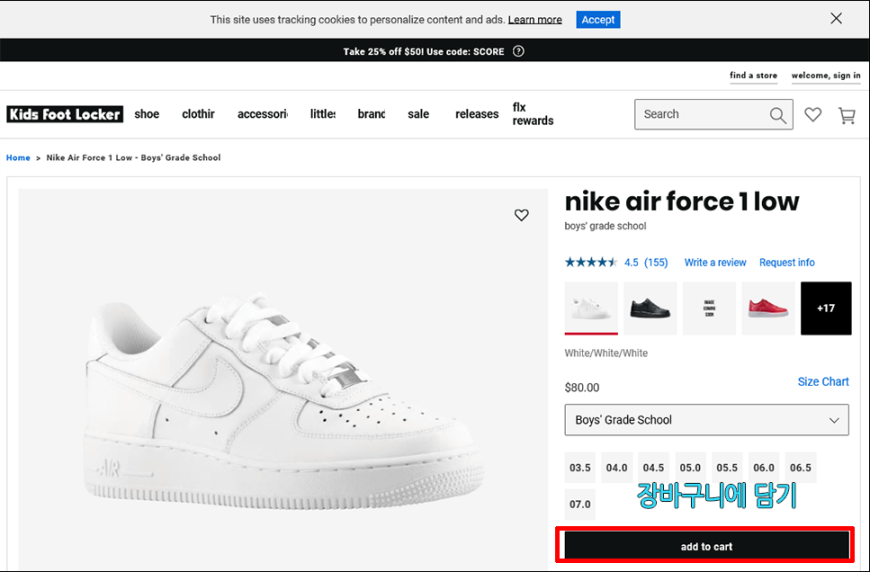Open the releases menu

(477, 114)
